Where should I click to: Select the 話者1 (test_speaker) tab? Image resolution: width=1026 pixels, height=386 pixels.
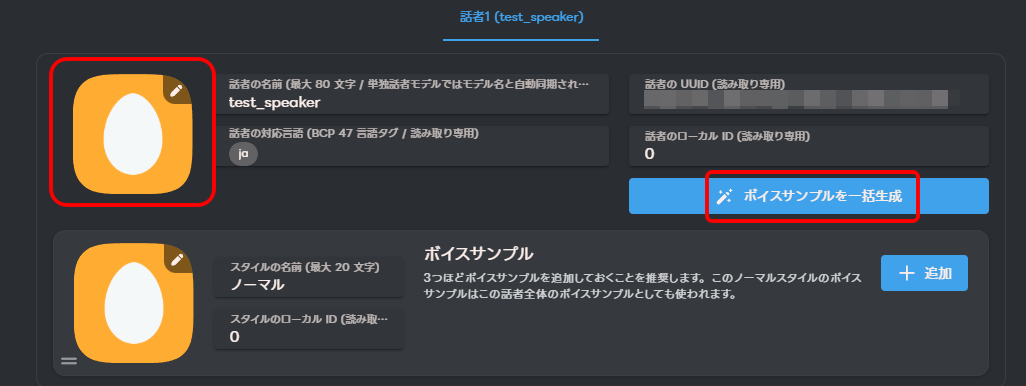(521, 18)
